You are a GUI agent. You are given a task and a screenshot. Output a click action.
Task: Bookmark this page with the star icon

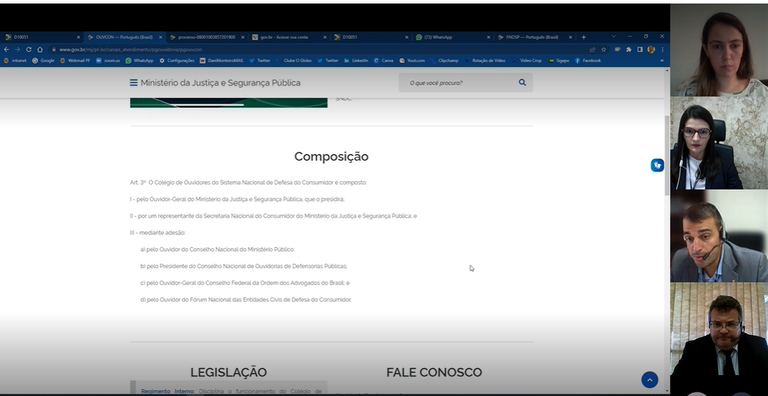pos(603,50)
